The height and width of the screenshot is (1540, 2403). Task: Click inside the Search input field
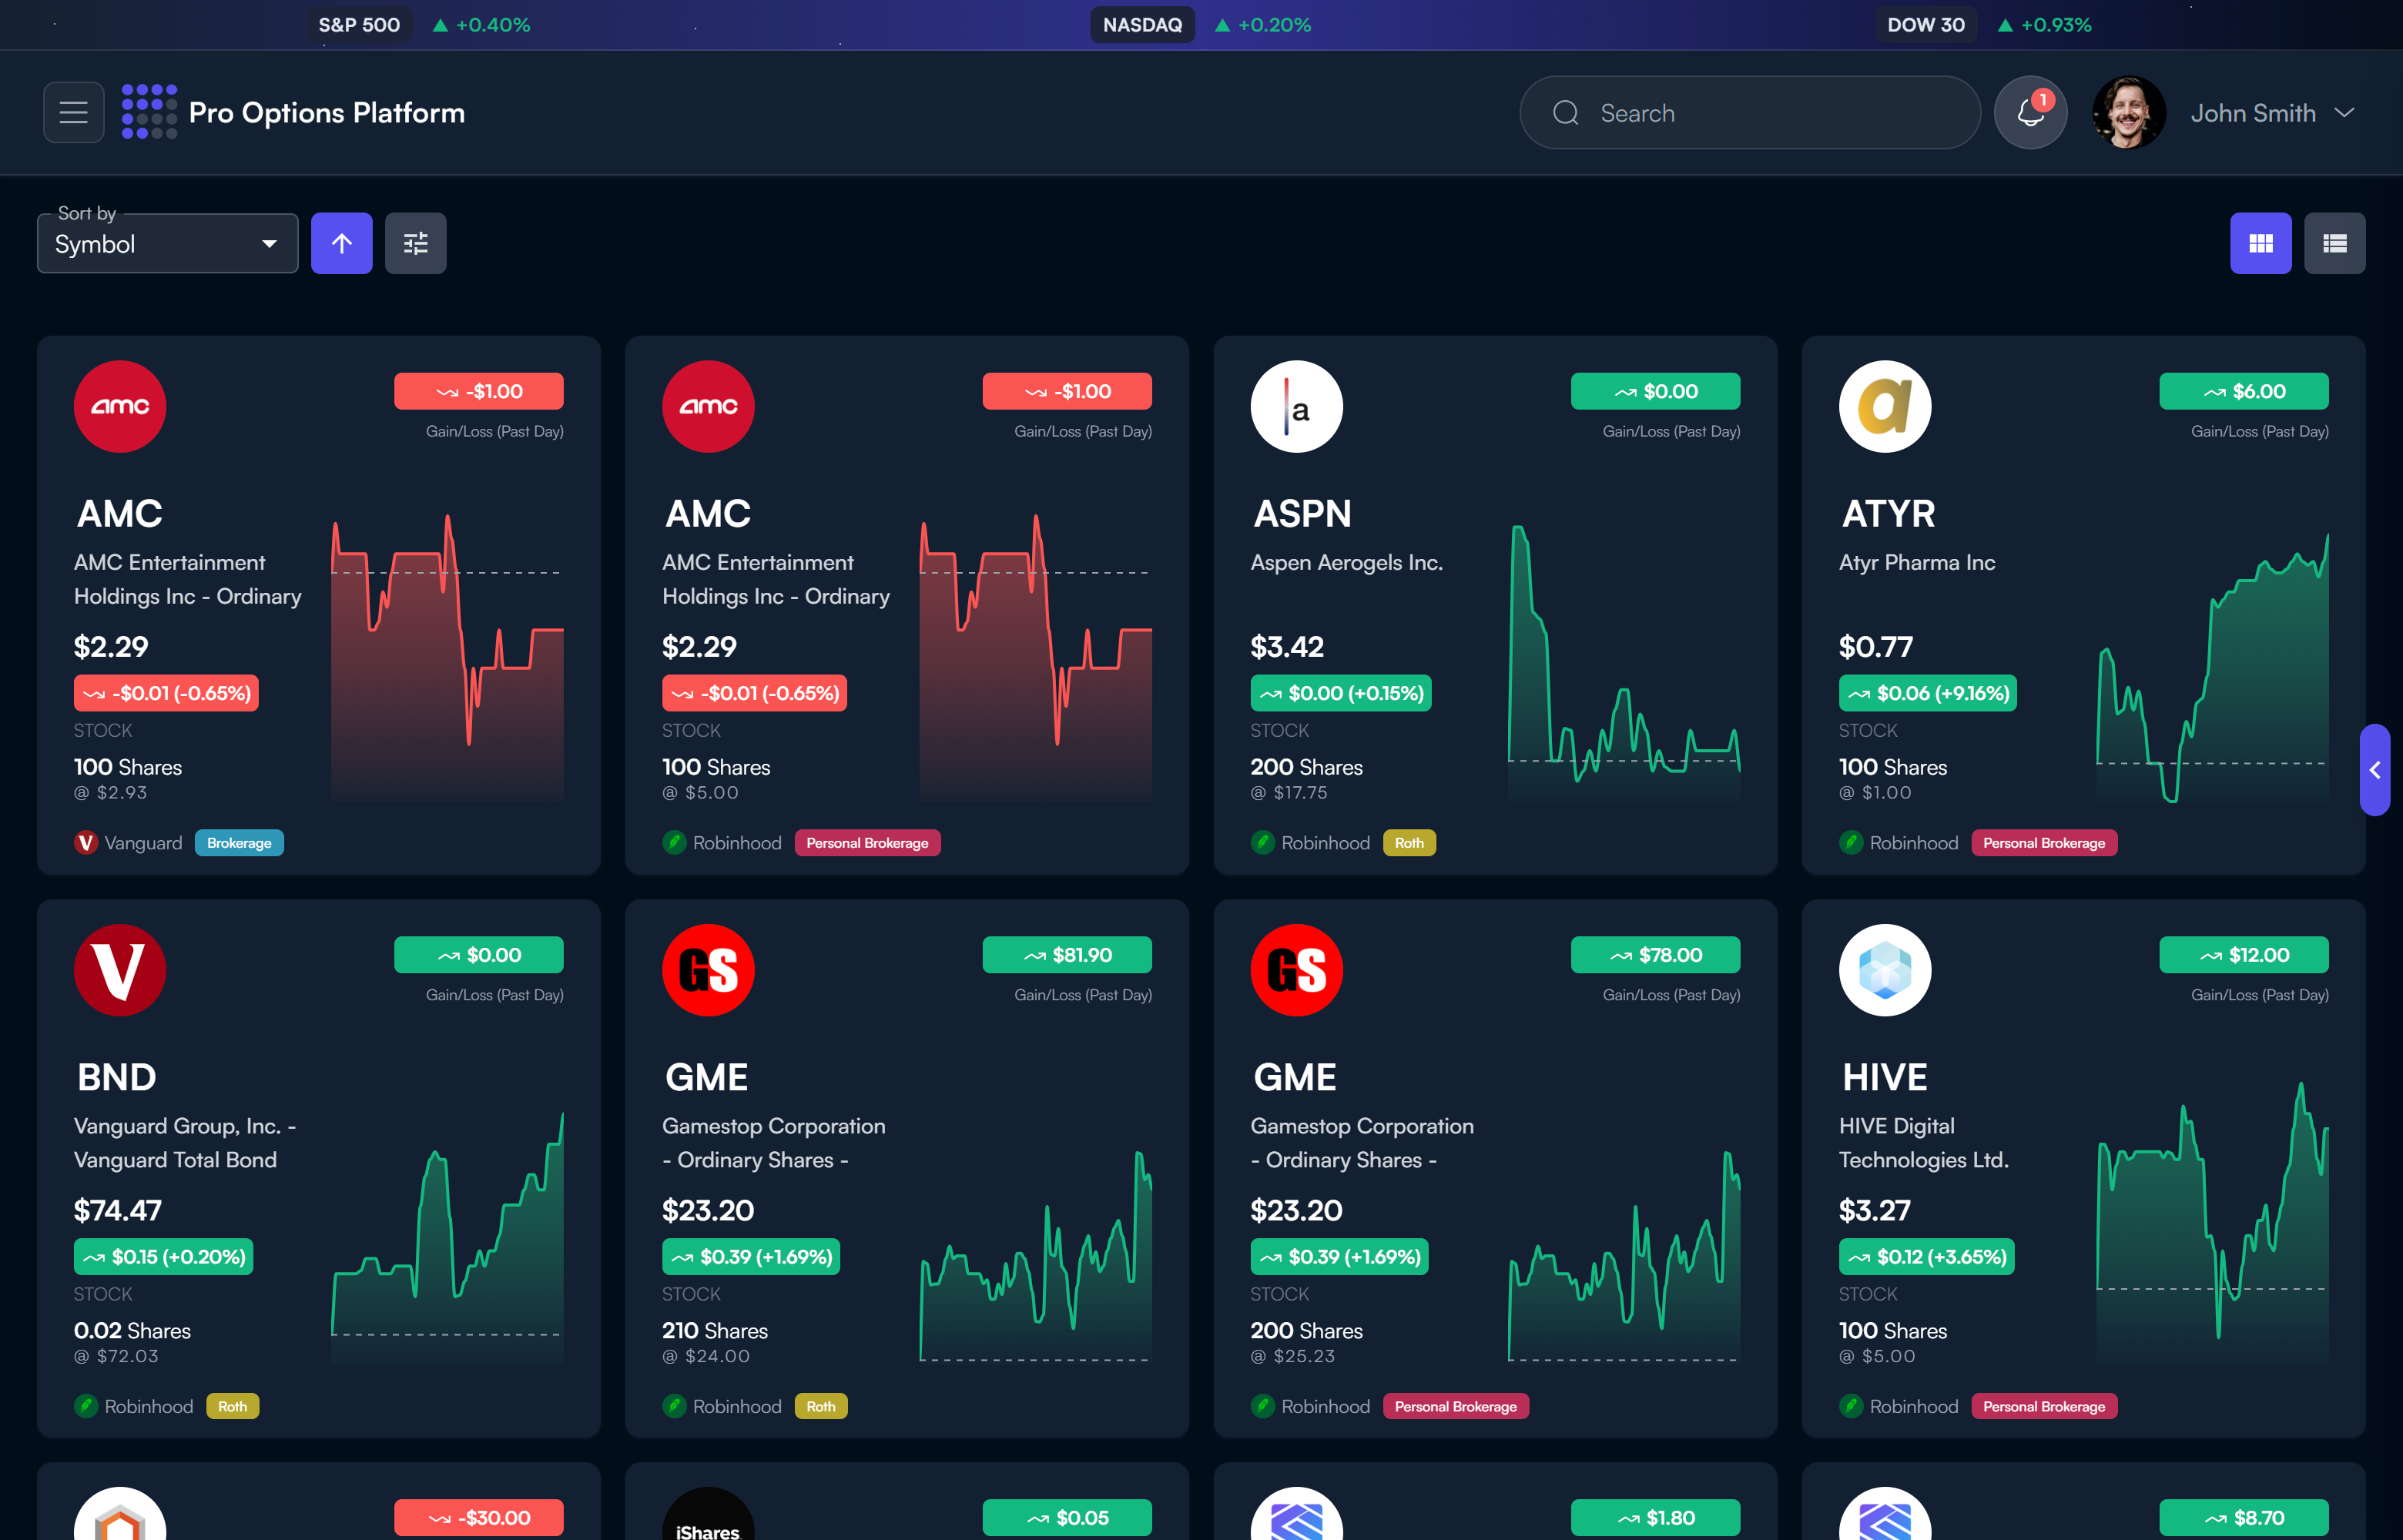pyautogui.click(x=1750, y=112)
